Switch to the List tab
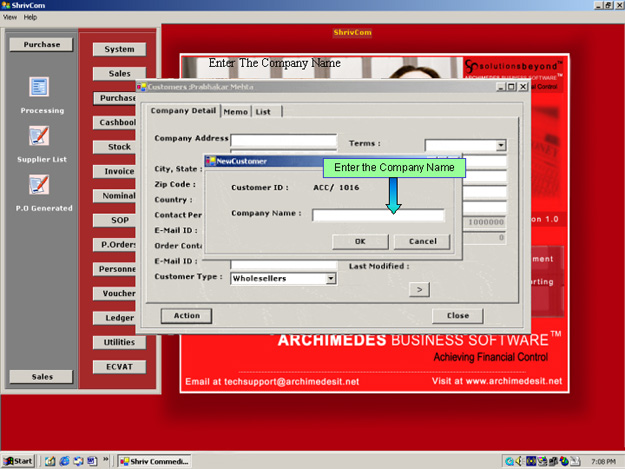 point(262,112)
